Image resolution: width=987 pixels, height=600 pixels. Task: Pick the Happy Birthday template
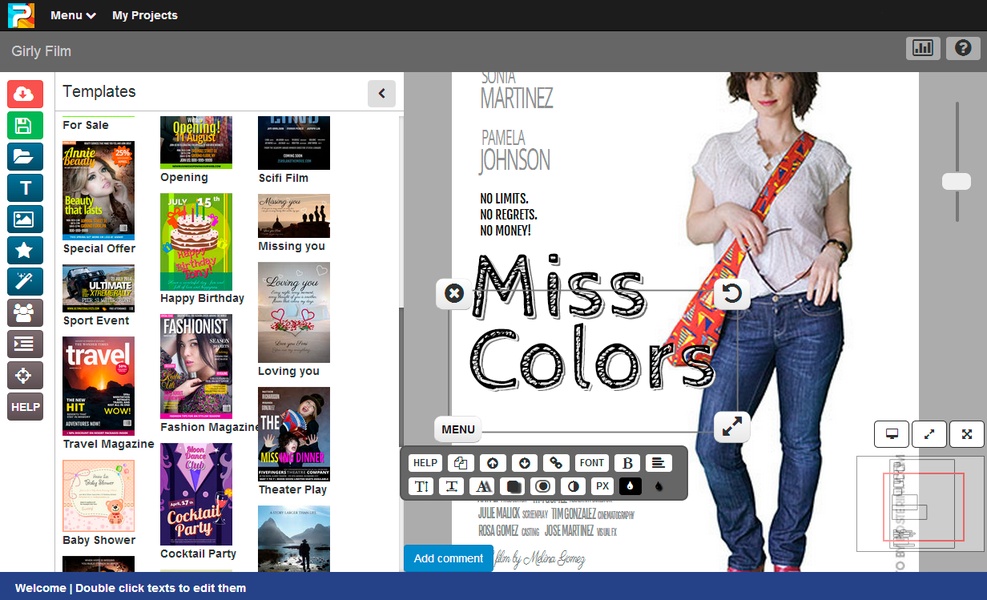point(196,242)
